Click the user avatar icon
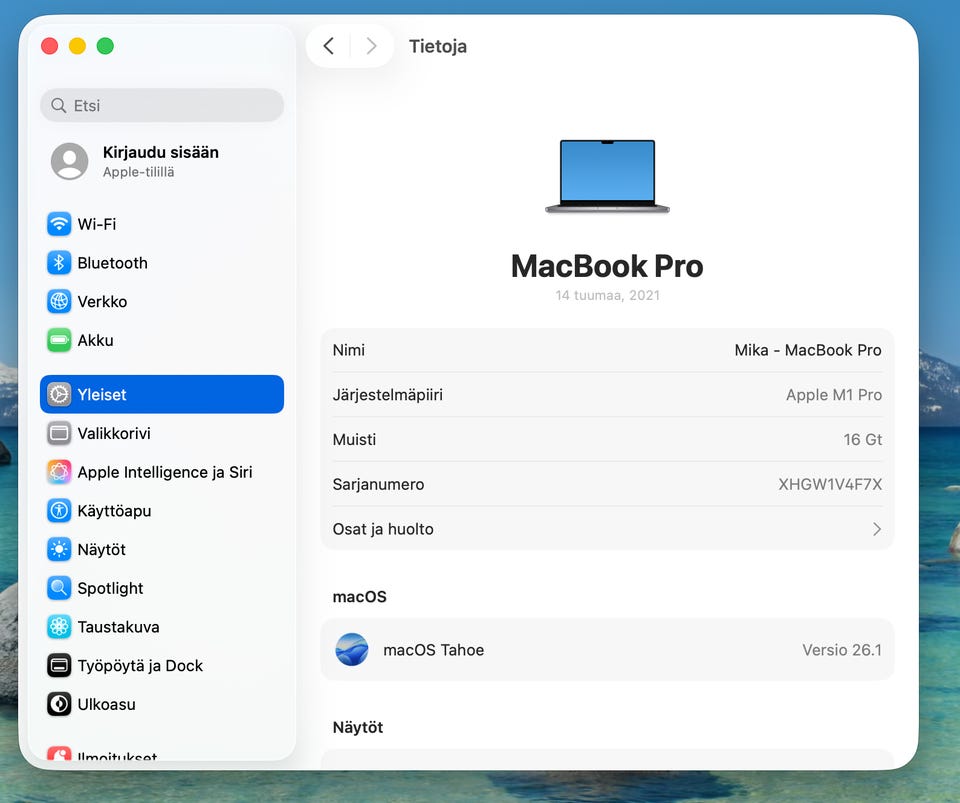The height and width of the screenshot is (803, 960). (x=69, y=162)
